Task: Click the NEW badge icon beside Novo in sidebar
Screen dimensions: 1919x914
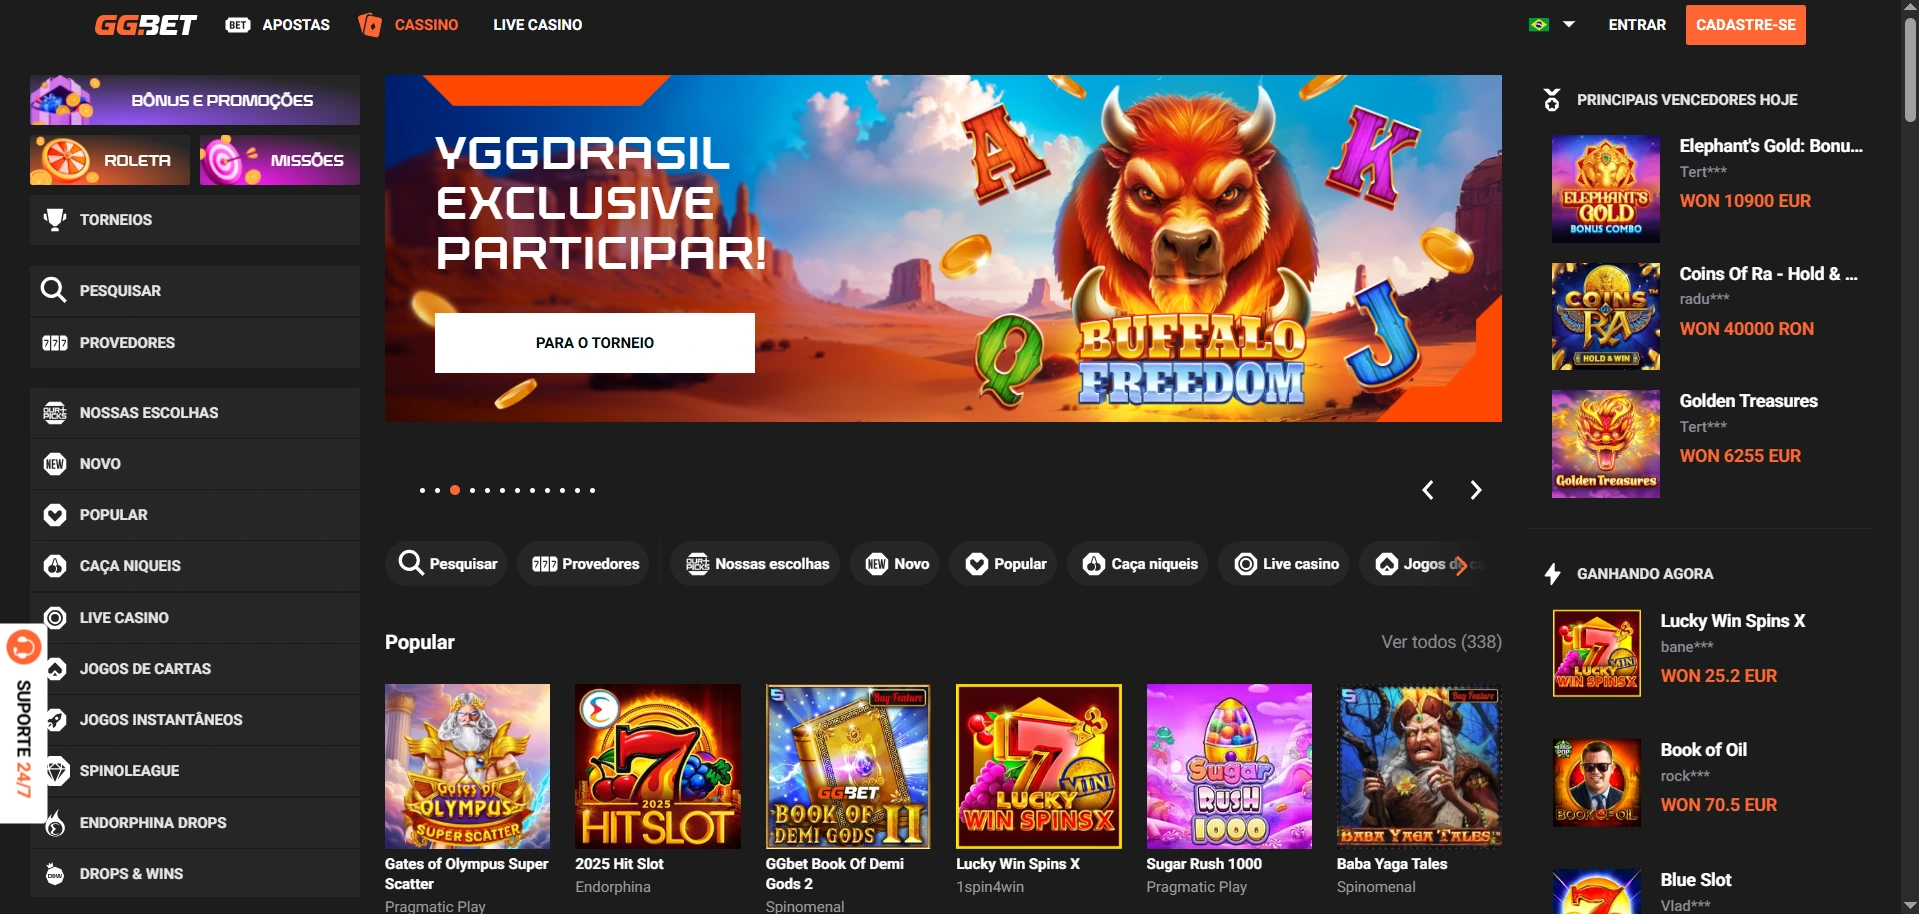Action: click(55, 464)
